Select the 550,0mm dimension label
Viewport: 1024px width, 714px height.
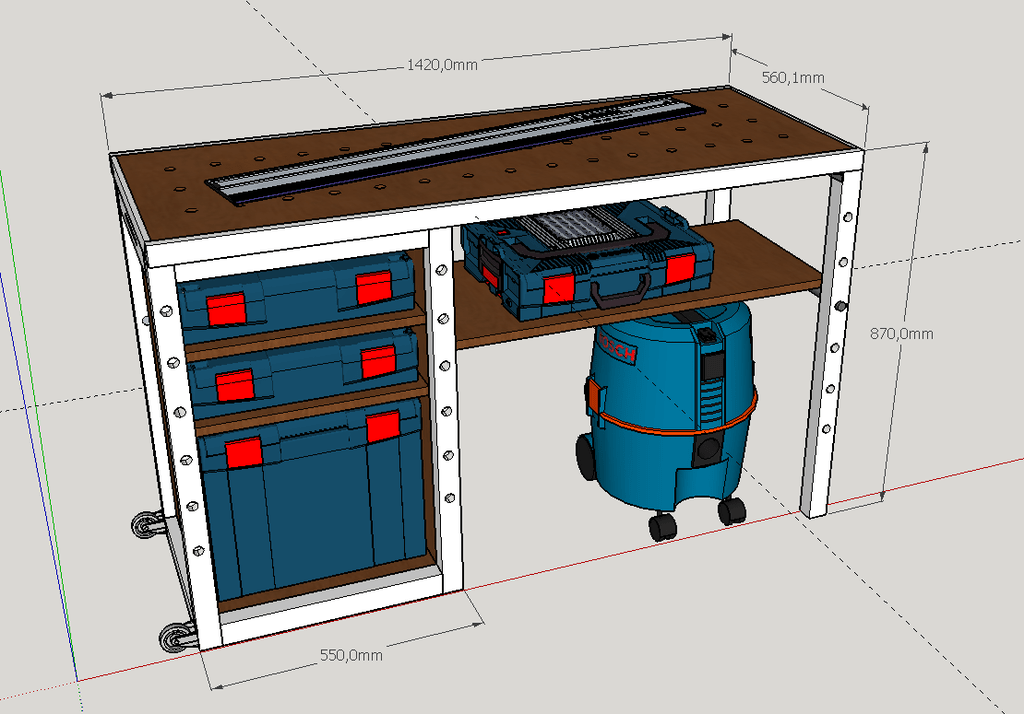point(351,655)
